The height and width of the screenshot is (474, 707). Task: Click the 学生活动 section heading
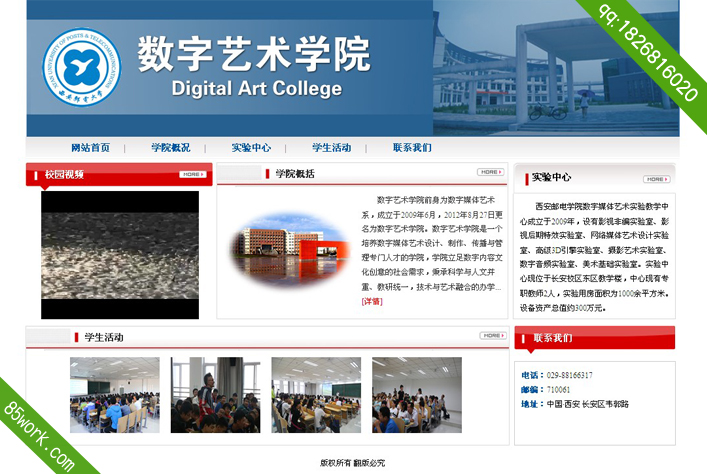tap(104, 337)
